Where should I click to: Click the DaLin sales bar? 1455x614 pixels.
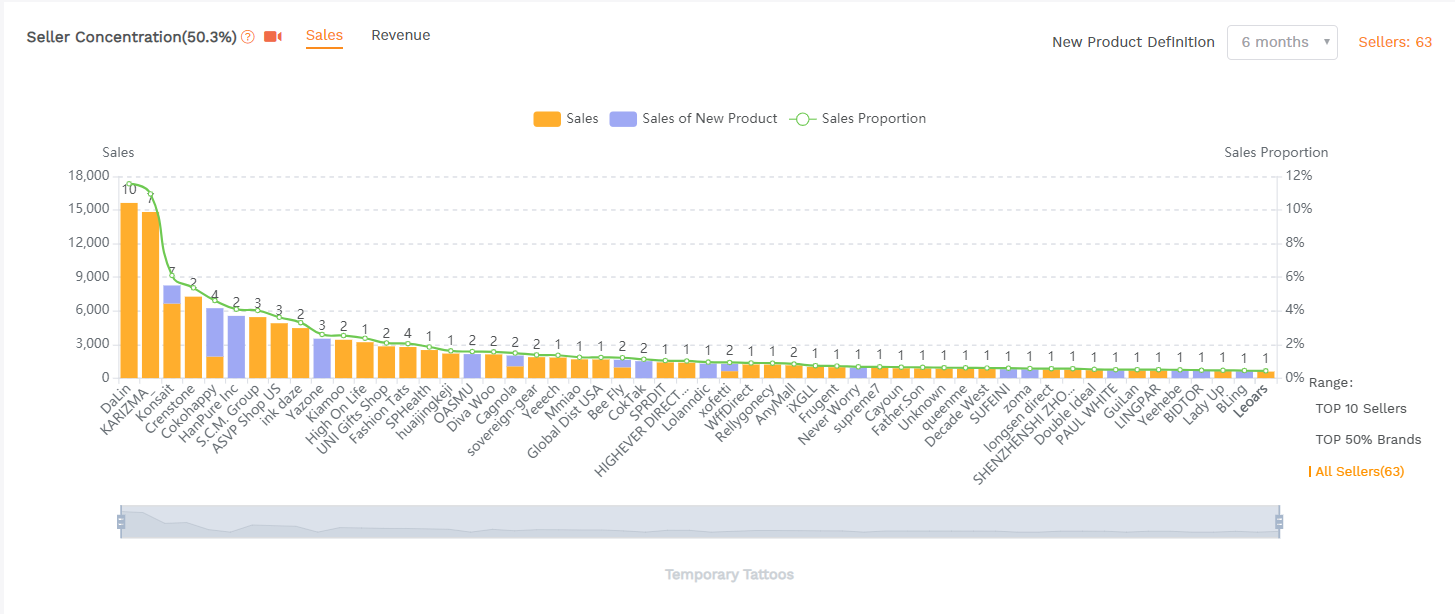pos(129,290)
